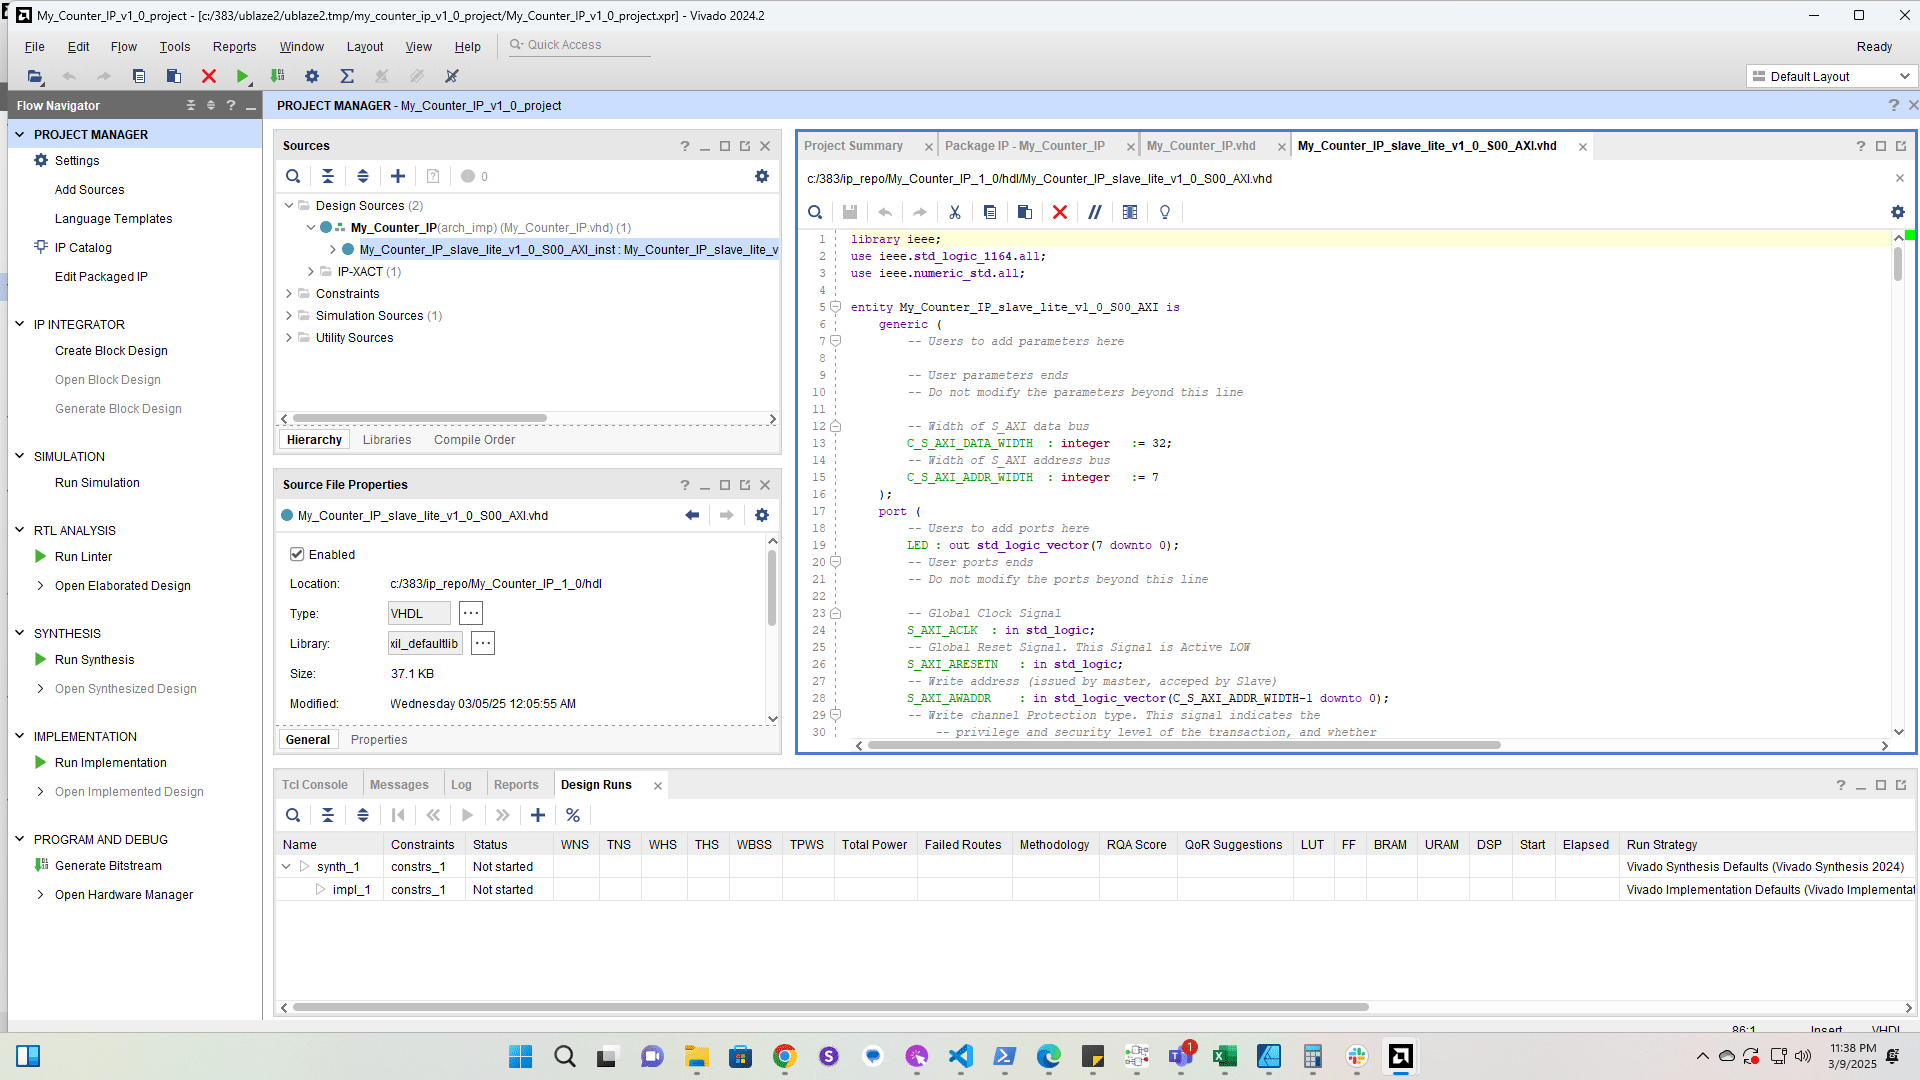Screen dimensions: 1920x1080
Task: Expand the Constraints folder in Sources tree
Action: (289, 294)
